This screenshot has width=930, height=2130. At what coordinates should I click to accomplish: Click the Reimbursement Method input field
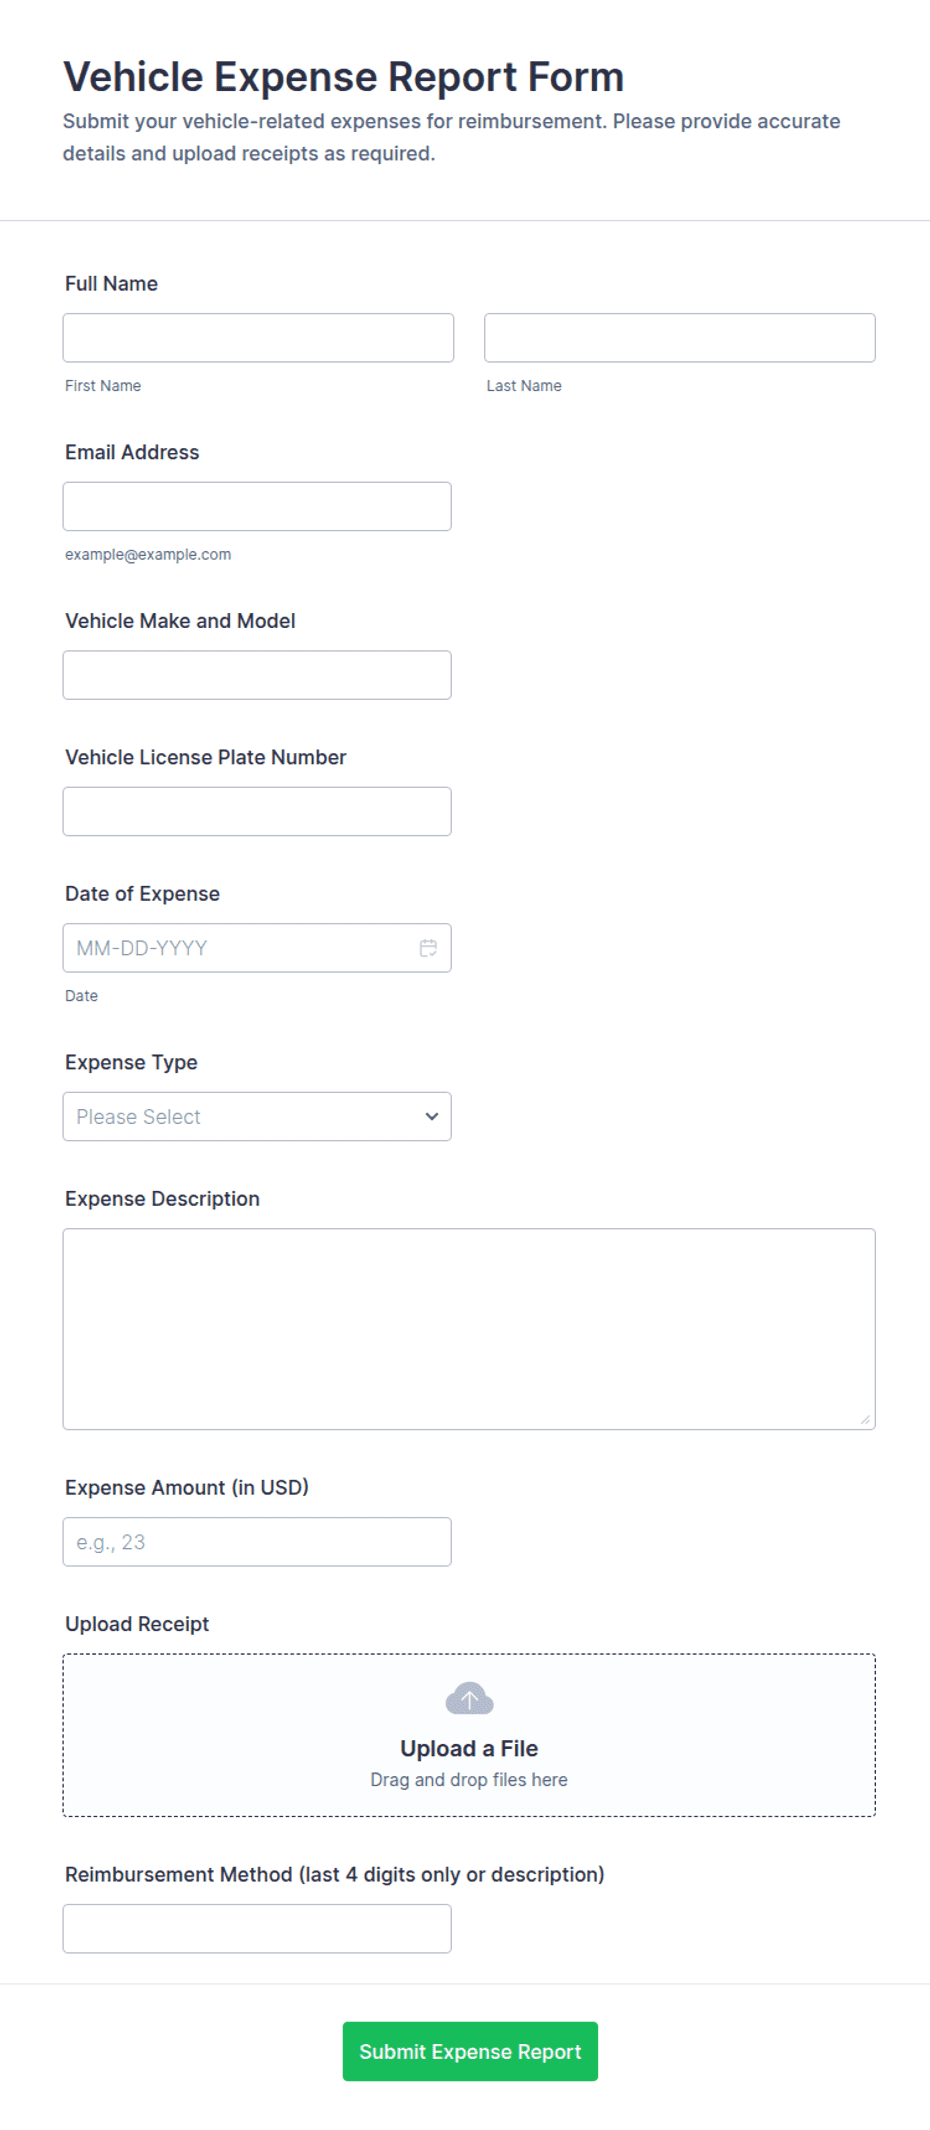(257, 1928)
